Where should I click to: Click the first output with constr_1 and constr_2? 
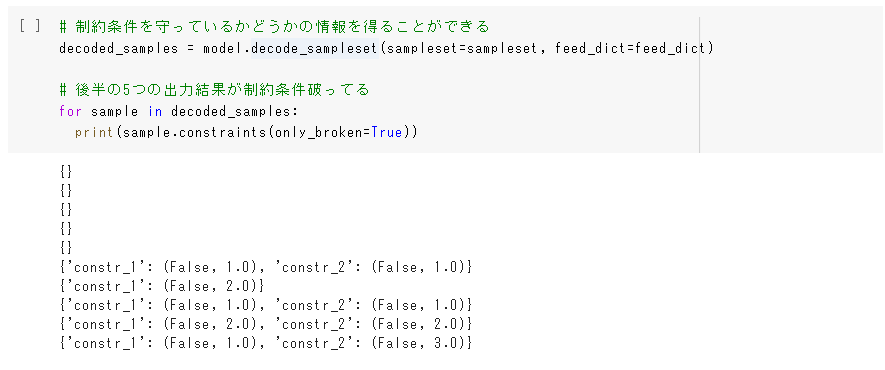tap(265, 266)
